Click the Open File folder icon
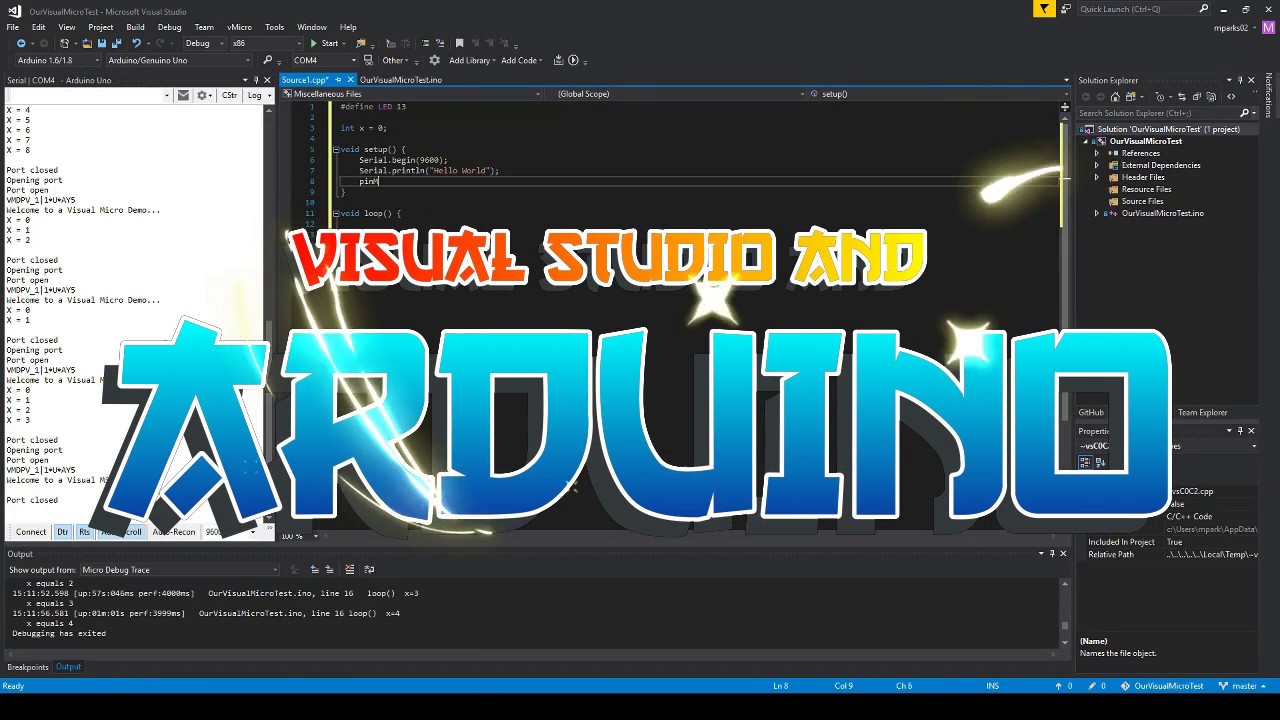This screenshot has width=1280, height=720. point(87,43)
